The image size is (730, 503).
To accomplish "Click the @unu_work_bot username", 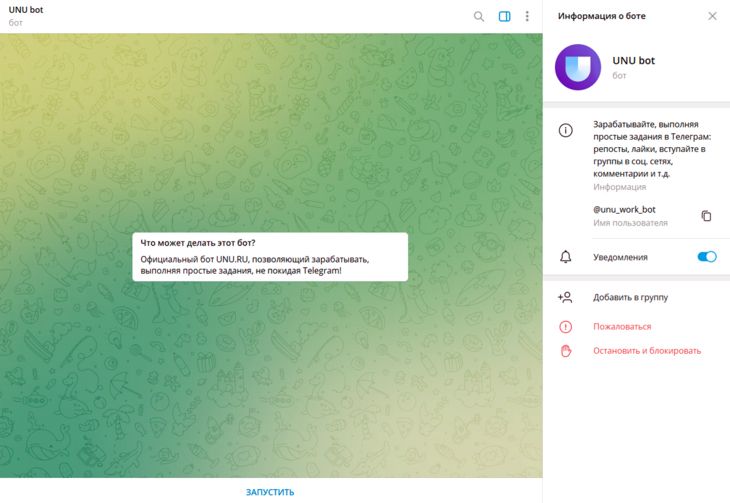I will (x=624, y=210).
